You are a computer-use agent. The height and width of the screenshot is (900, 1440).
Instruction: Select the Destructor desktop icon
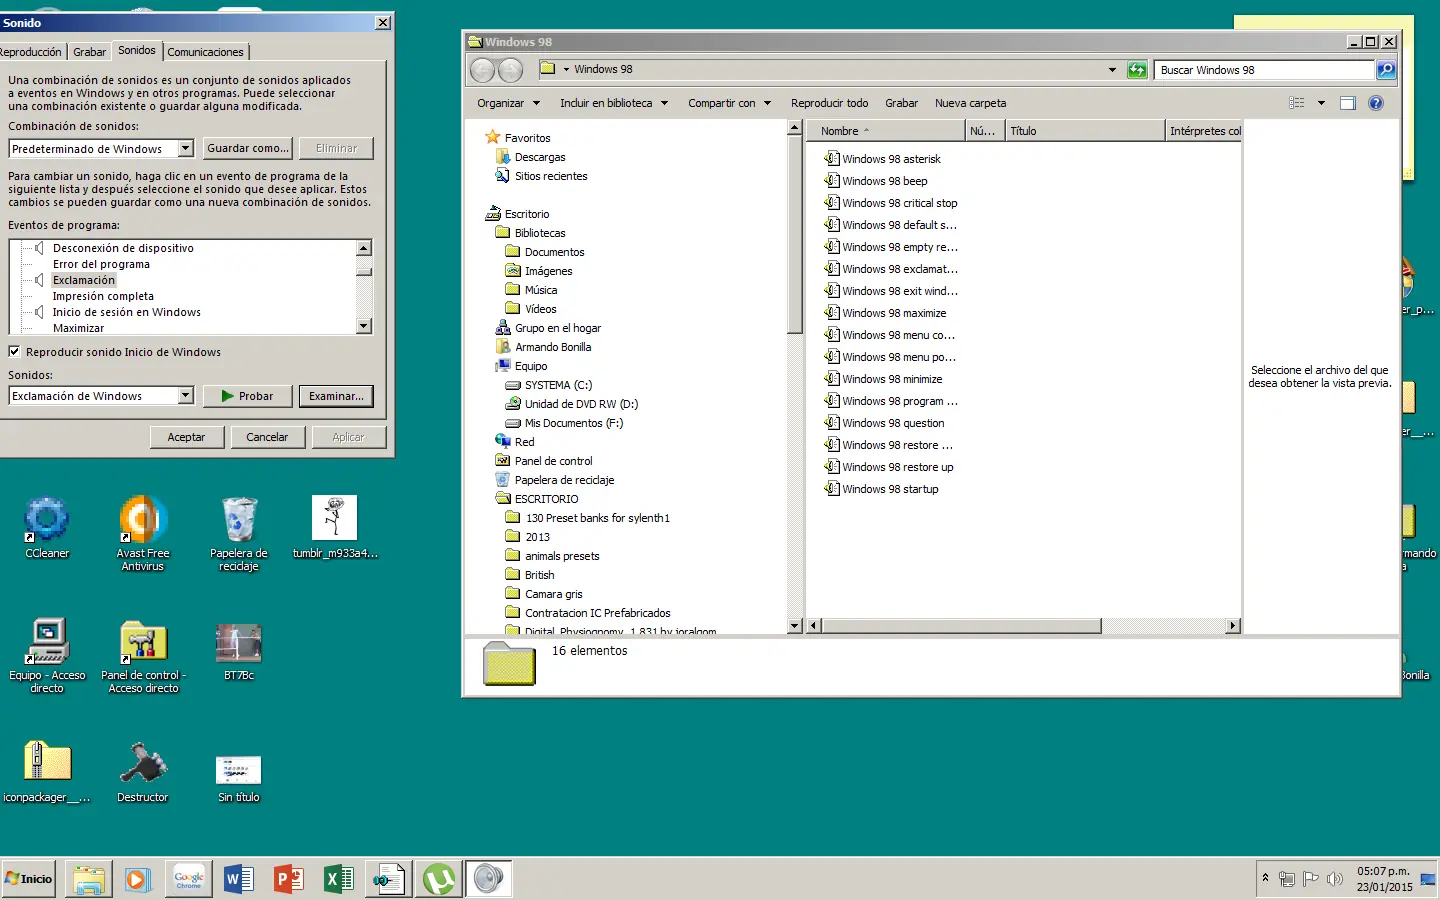click(143, 771)
